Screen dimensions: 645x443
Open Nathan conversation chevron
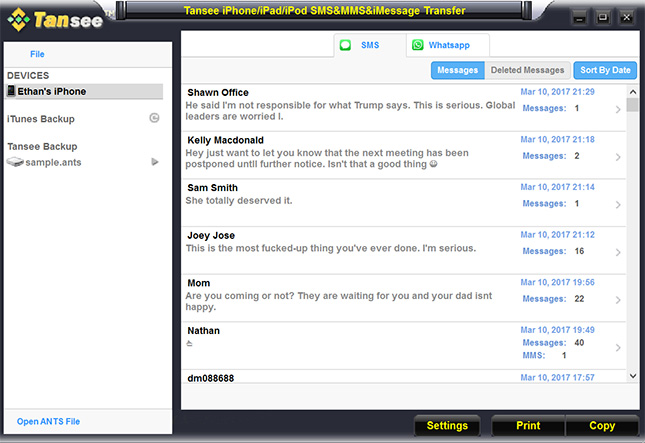618,348
